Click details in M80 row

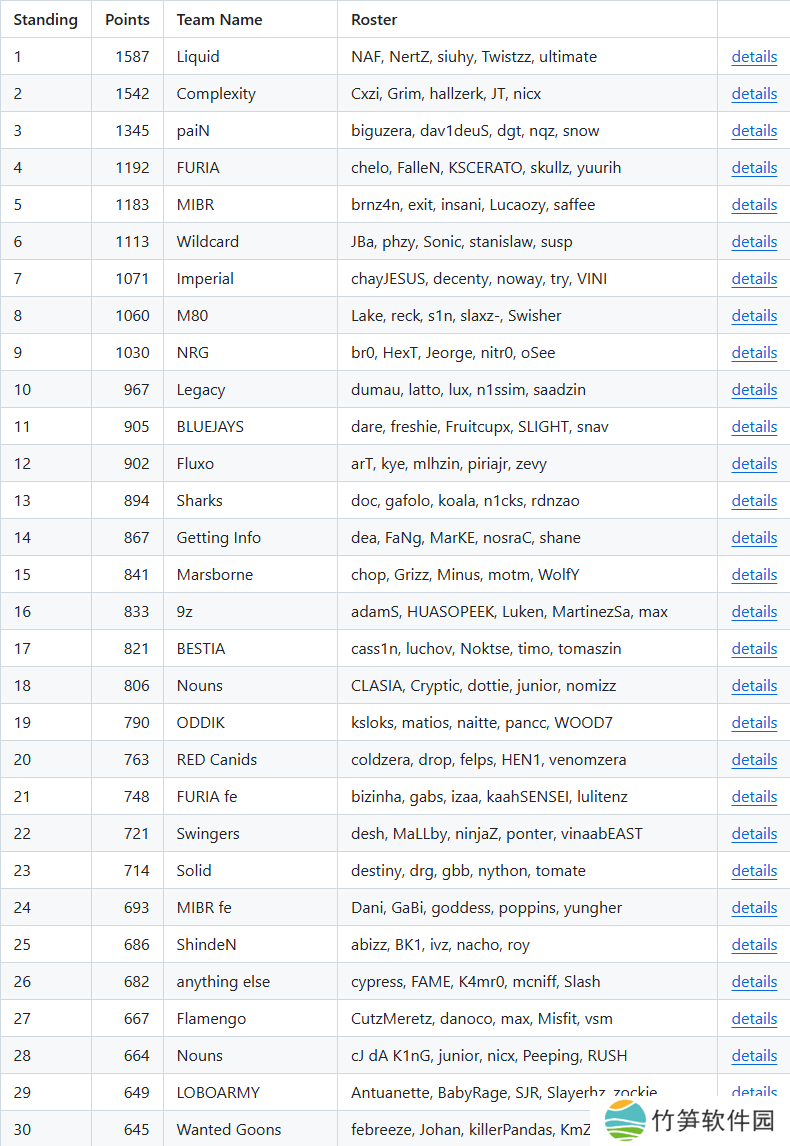coord(754,316)
